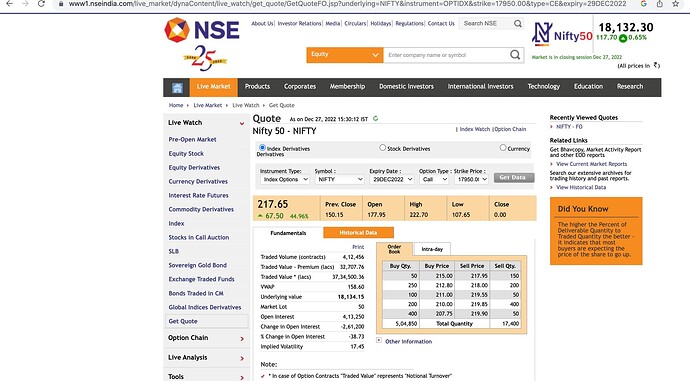The width and height of the screenshot is (690, 381).
Task: Click the Equity Derivatives sidebar link
Action: click(194, 168)
